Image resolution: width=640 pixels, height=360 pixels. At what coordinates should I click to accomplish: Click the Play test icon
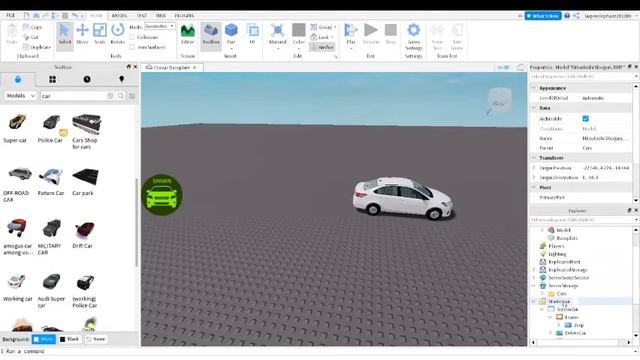click(x=351, y=31)
